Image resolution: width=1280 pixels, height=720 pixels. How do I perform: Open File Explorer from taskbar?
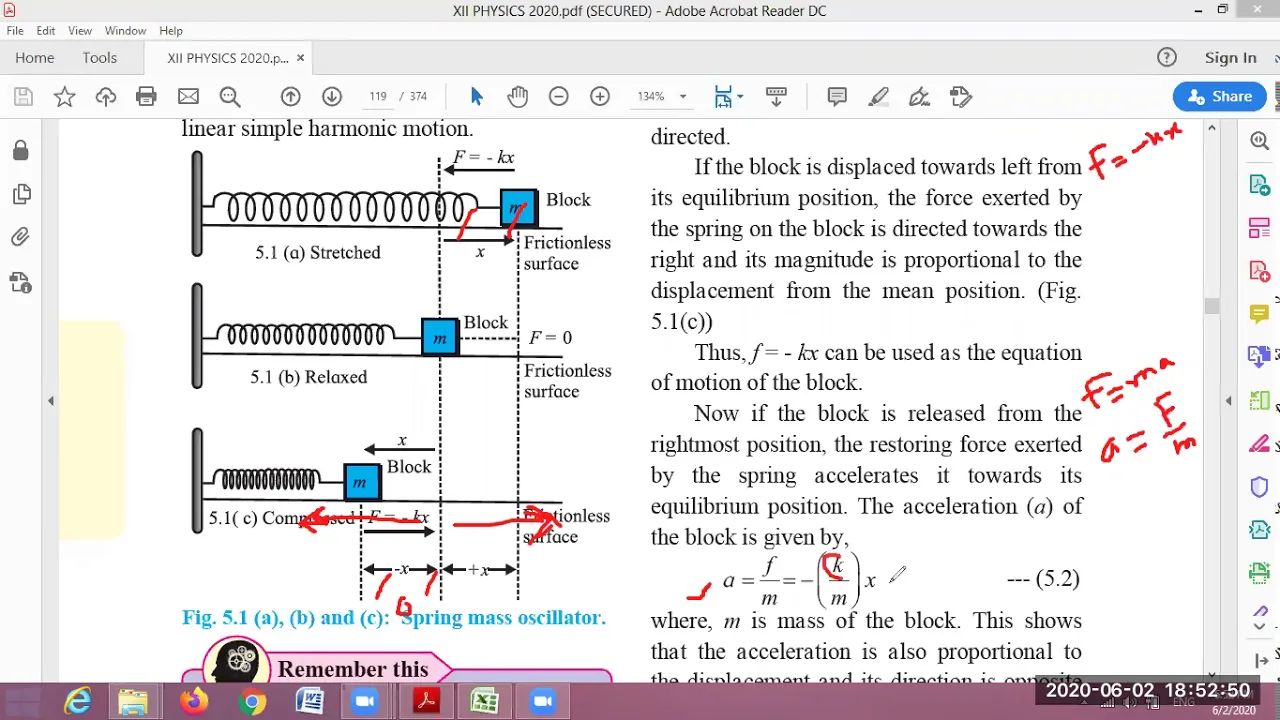(x=133, y=701)
